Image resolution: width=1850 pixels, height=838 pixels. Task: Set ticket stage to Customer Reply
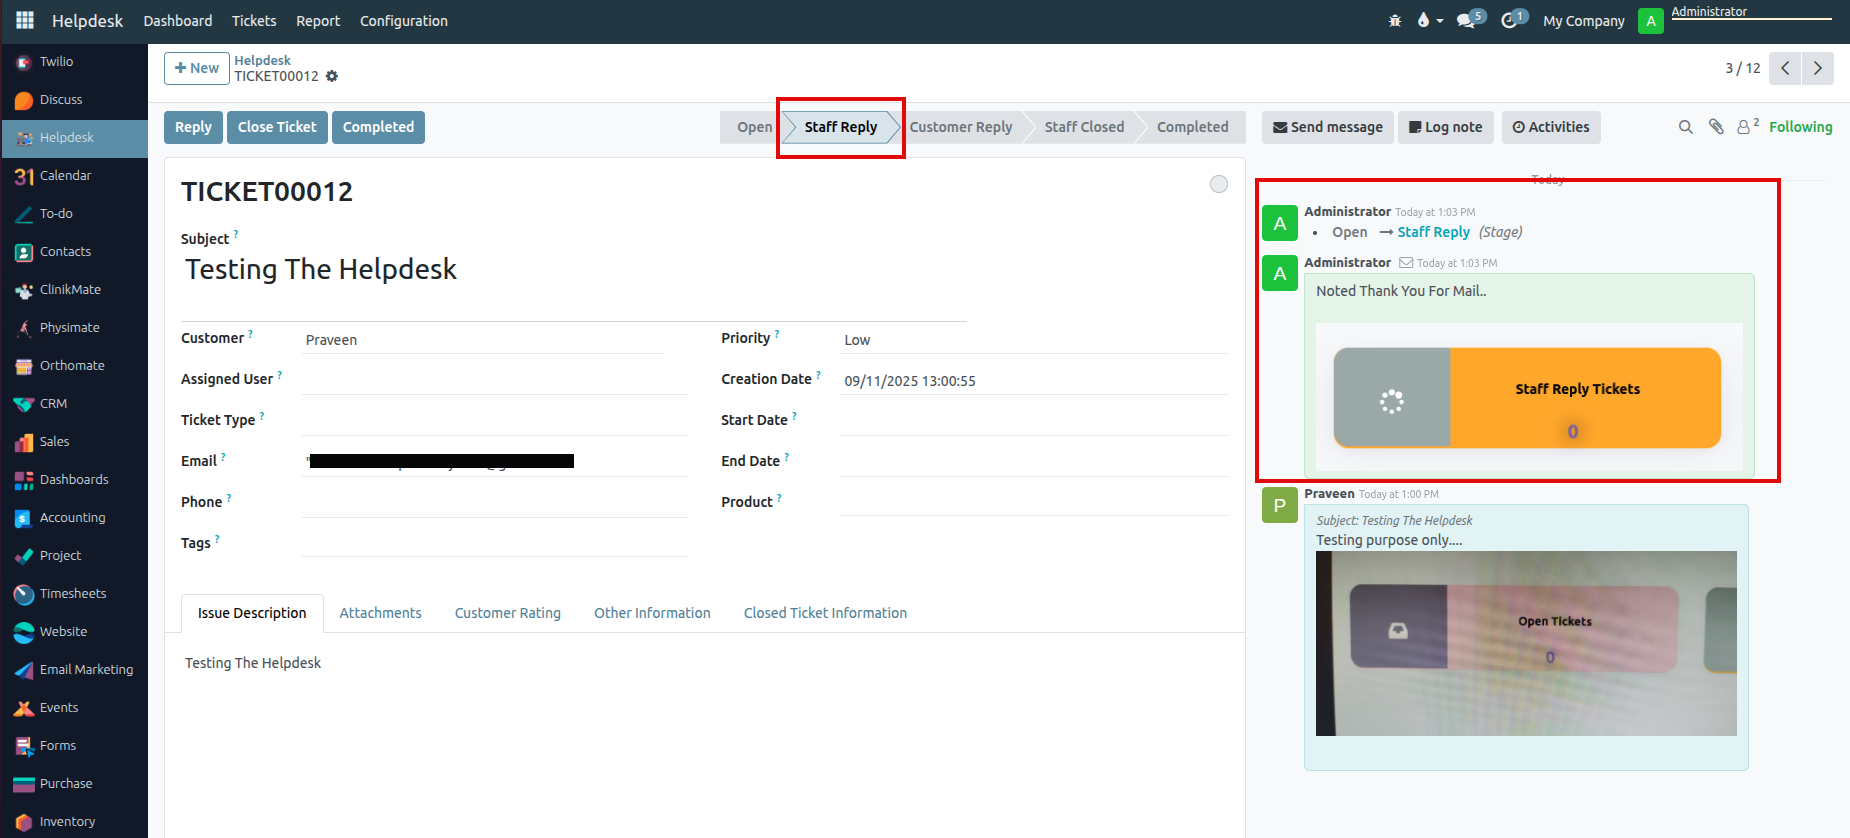tap(960, 127)
